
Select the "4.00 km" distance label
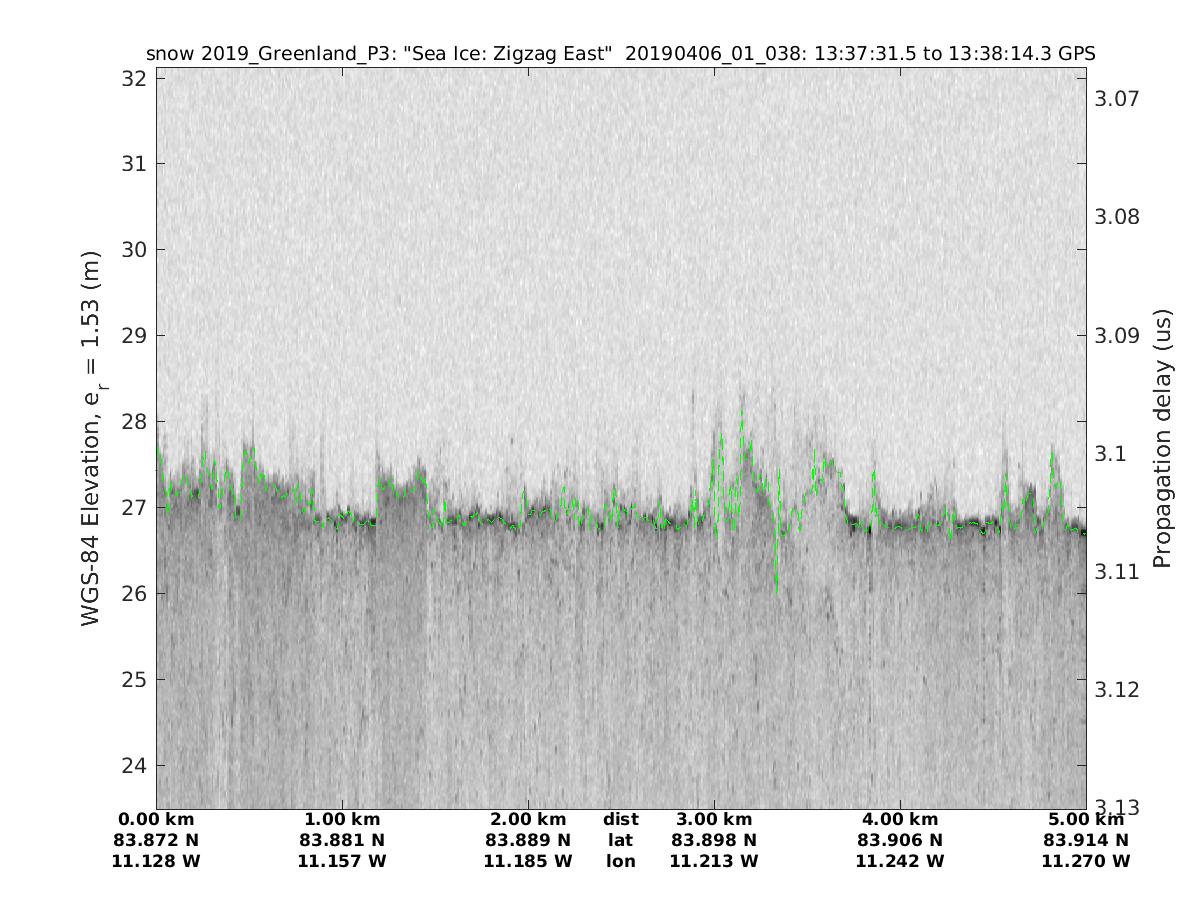tap(900, 819)
